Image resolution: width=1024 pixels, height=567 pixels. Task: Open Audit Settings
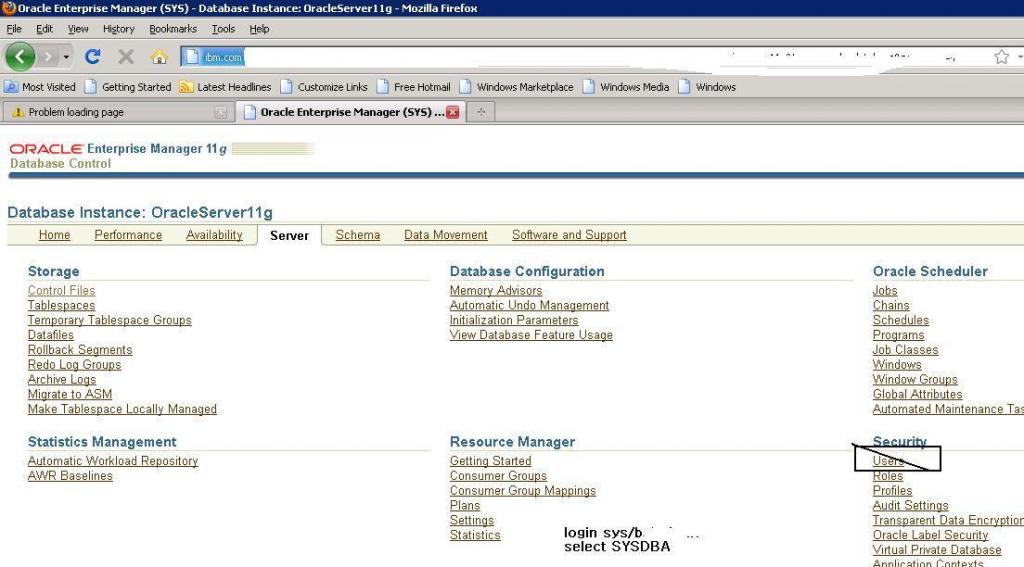[910, 506]
